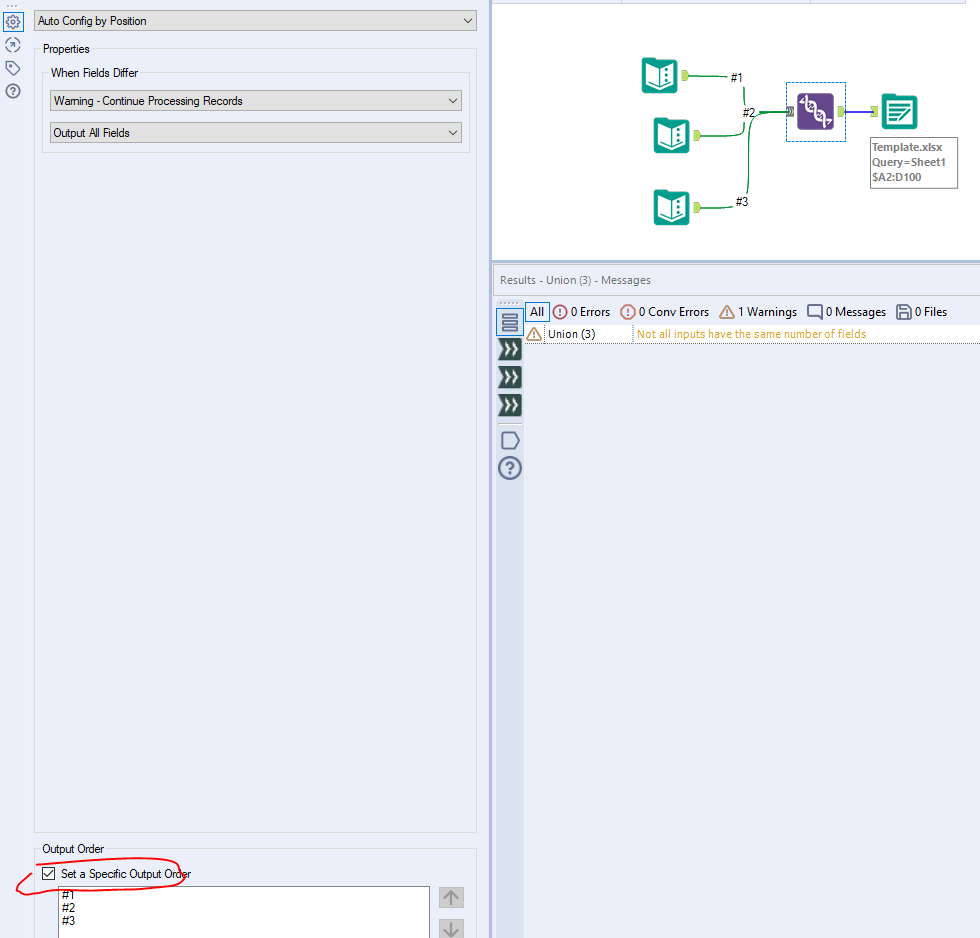Click 'Not all inputs have the same number of fields' message
Screen dimensions: 980x938
pos(751,334)
